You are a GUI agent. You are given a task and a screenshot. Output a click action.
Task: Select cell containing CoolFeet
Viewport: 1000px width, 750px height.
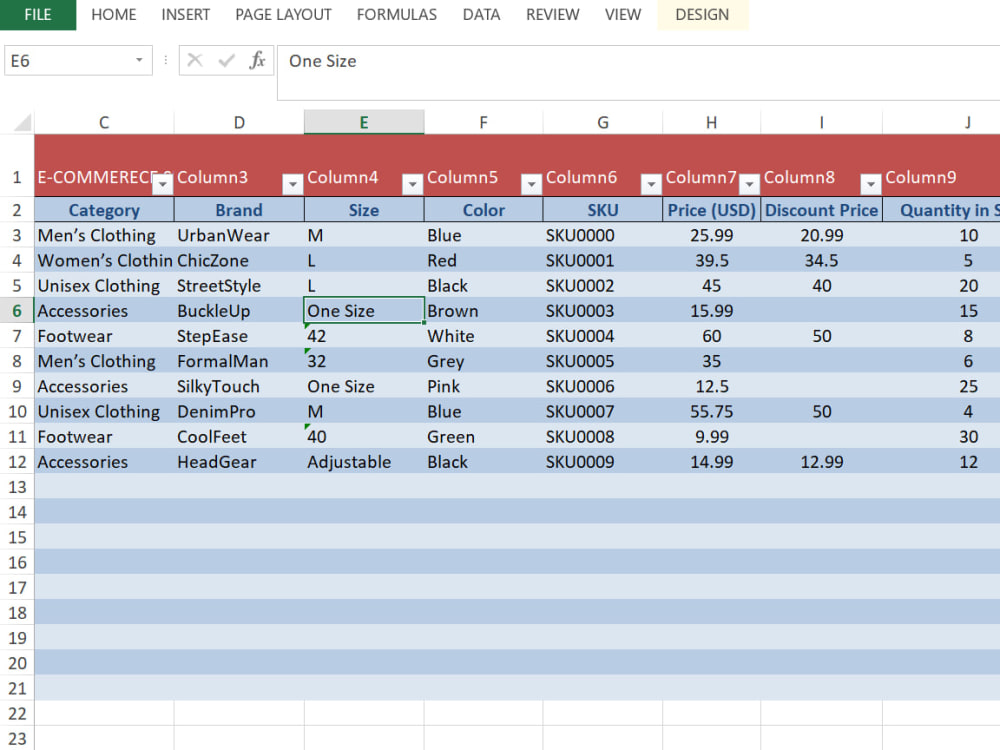click(x=239, y=437)
